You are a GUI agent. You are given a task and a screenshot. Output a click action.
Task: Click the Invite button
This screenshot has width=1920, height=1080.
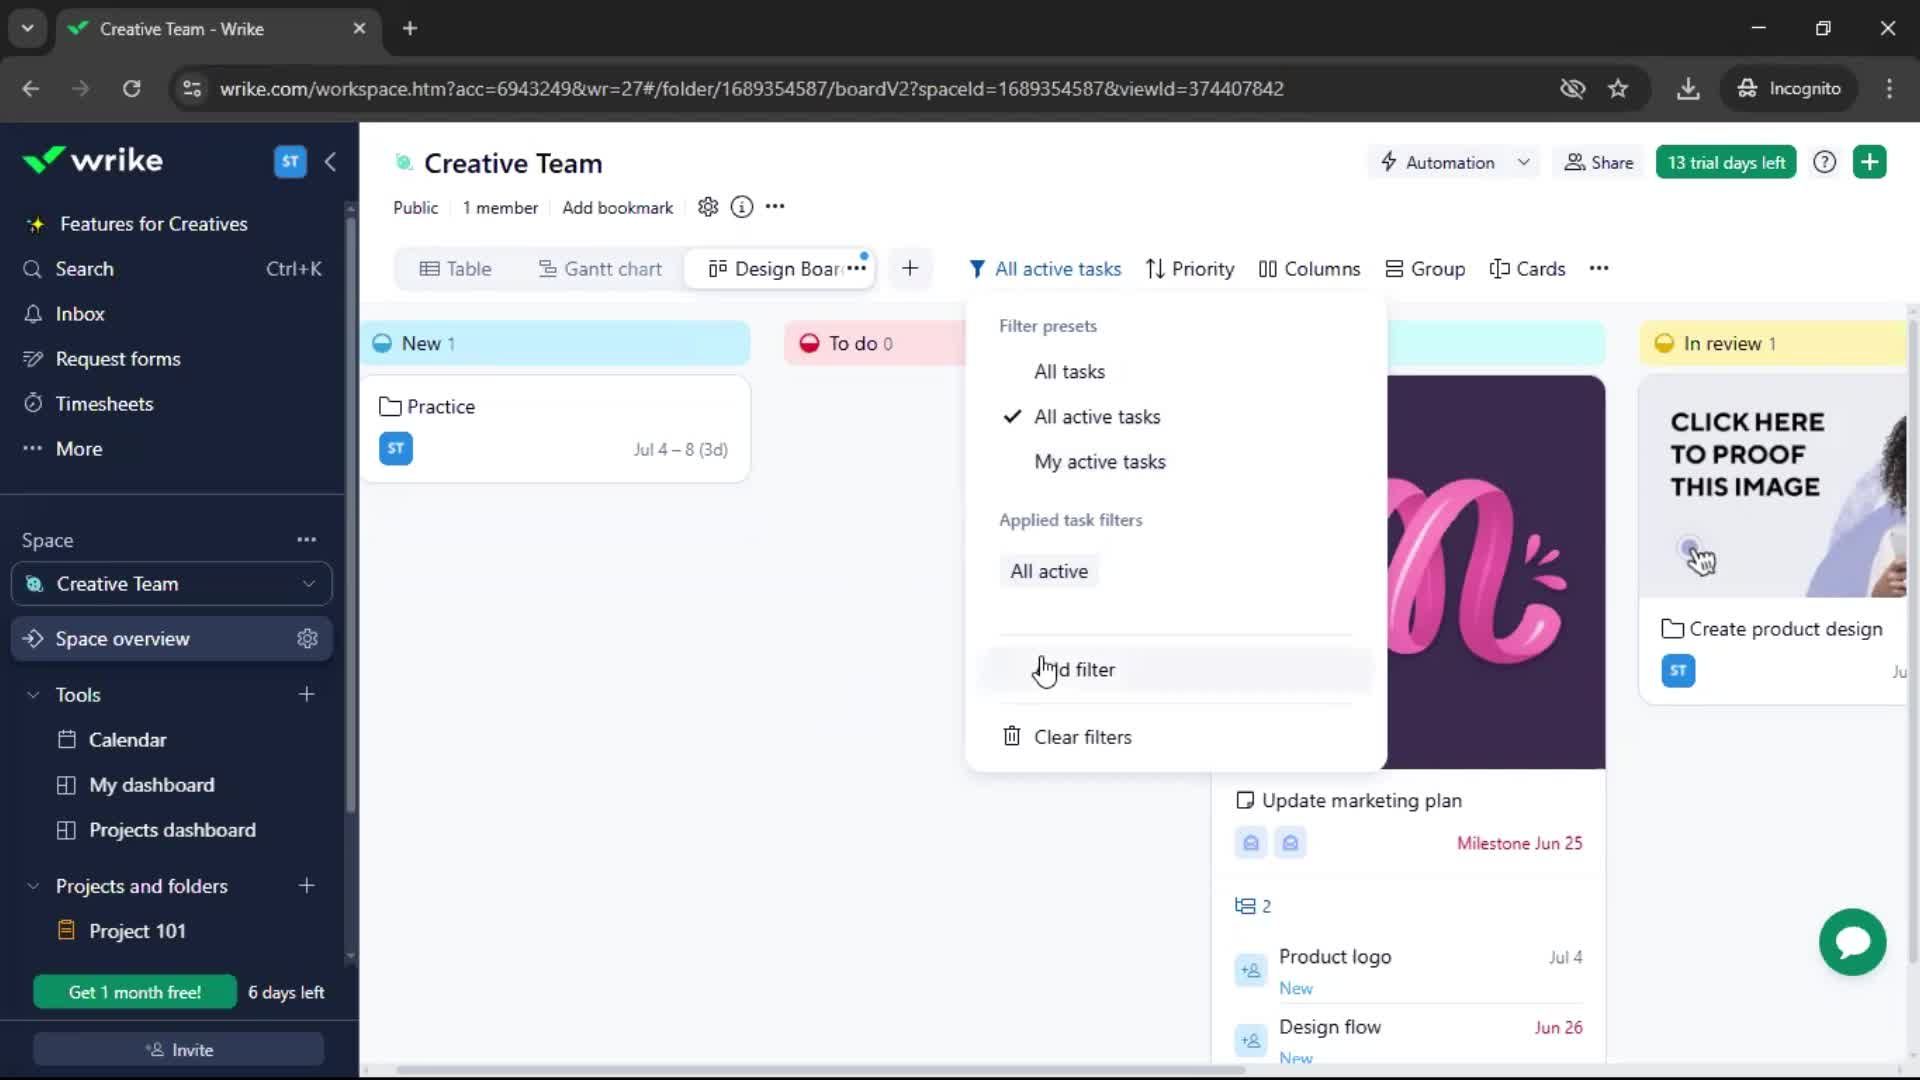(179, 1050)
